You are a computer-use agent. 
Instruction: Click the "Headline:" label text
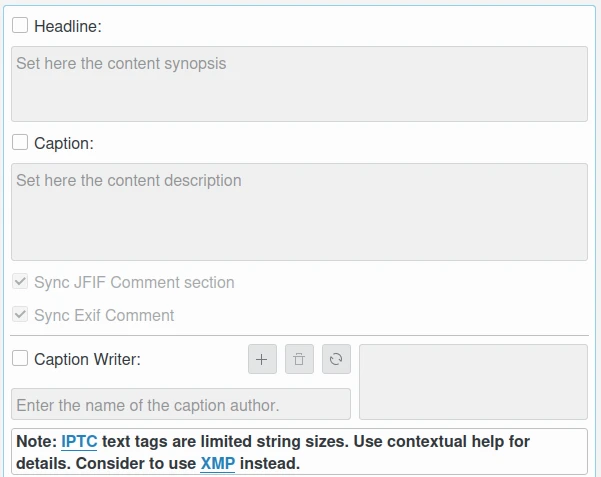pos(68,27)
